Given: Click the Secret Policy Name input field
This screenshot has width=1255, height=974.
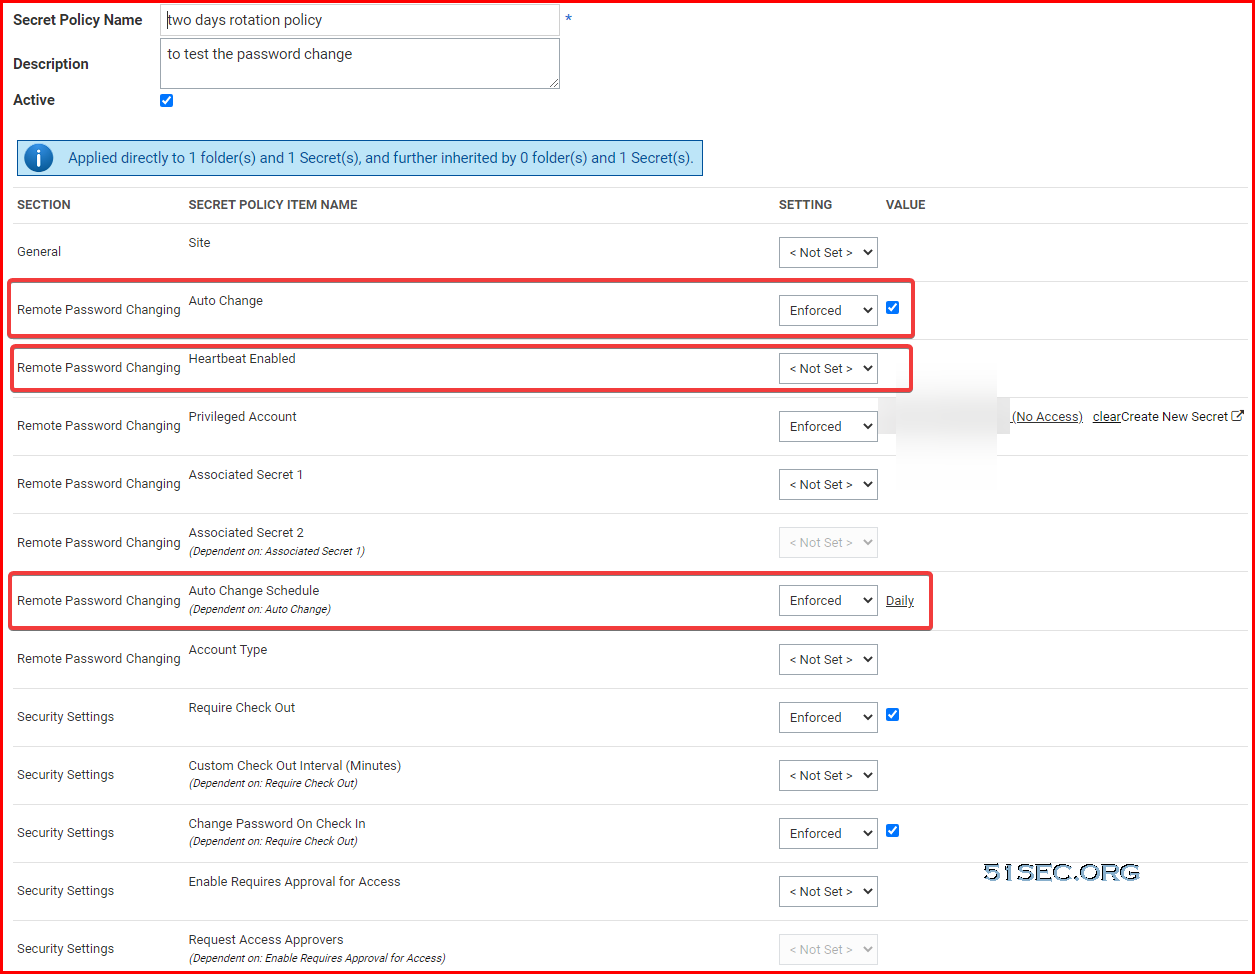Looking at the screenshot, I should 360,20.
